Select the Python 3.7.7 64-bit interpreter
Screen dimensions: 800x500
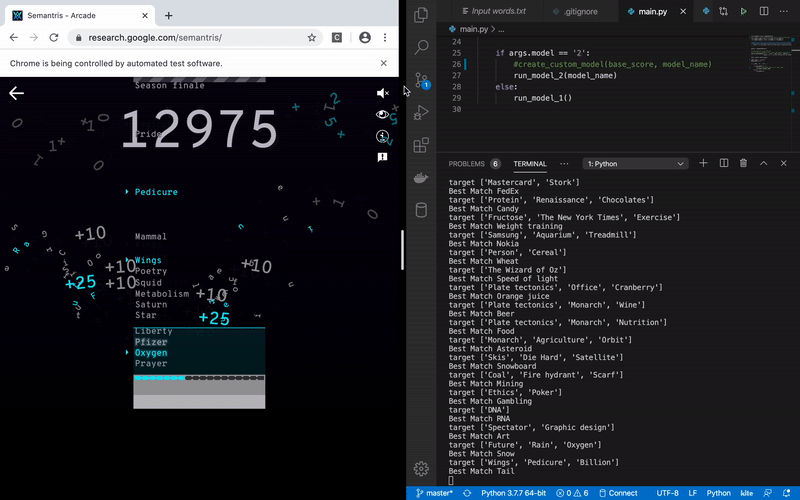click(513, 493)
